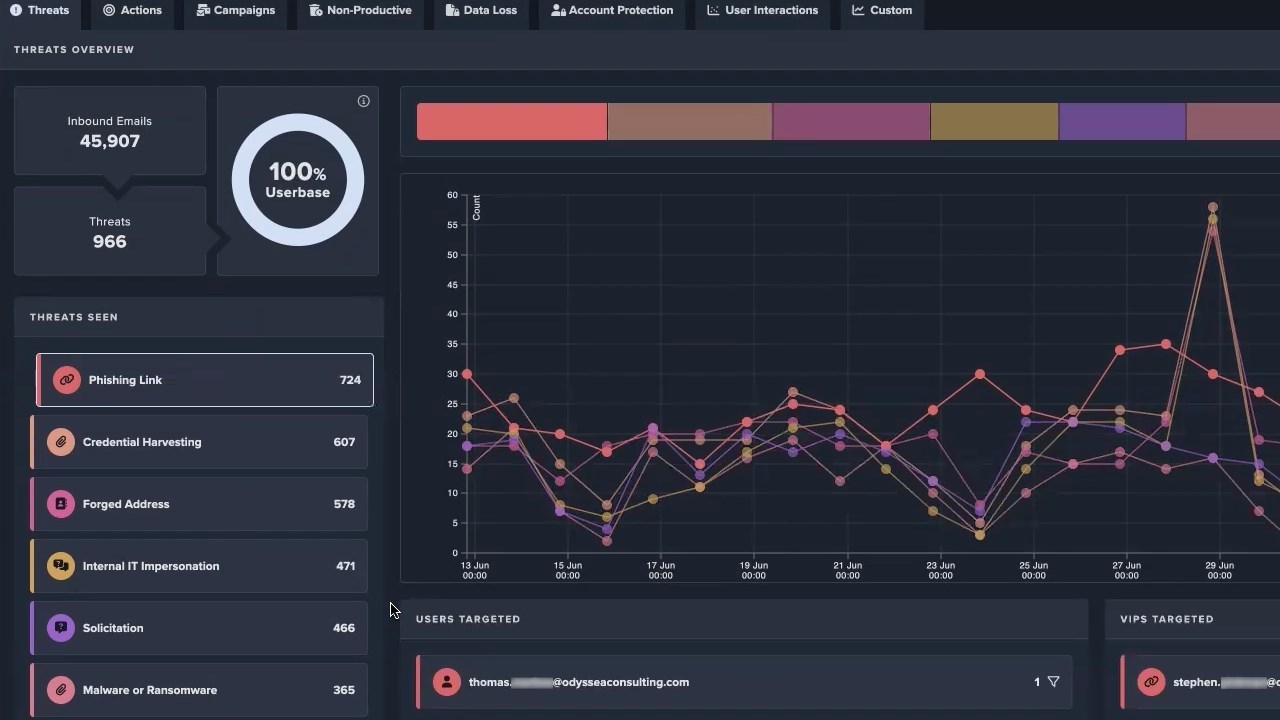Click the Solicitation count 466
This screenshot has width=1280, height=720.
344,628
